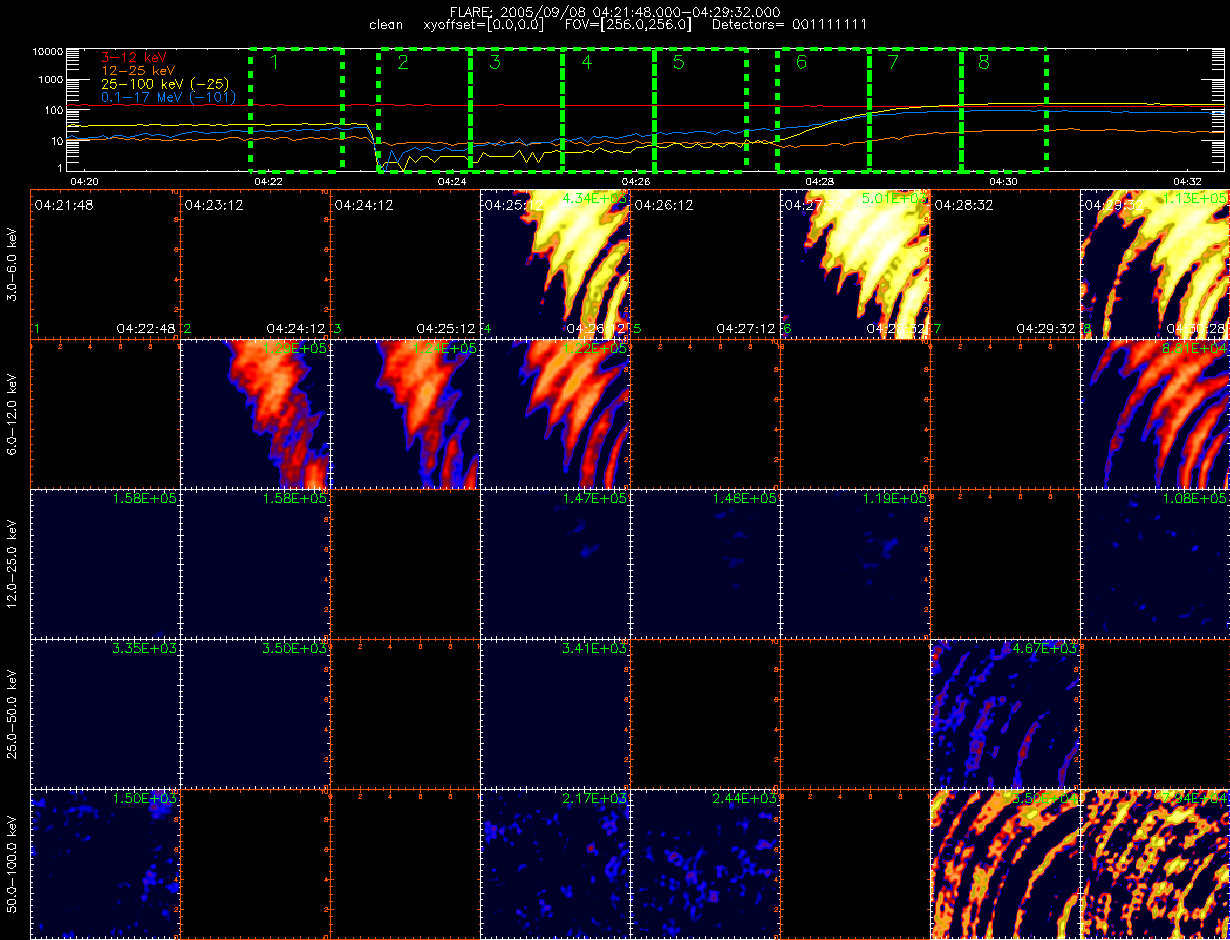Viewport: 1230px width, 940px height.
Task: Open the 25-50 keV panel labeled 3.41E+03
Action: pos(555,713)
